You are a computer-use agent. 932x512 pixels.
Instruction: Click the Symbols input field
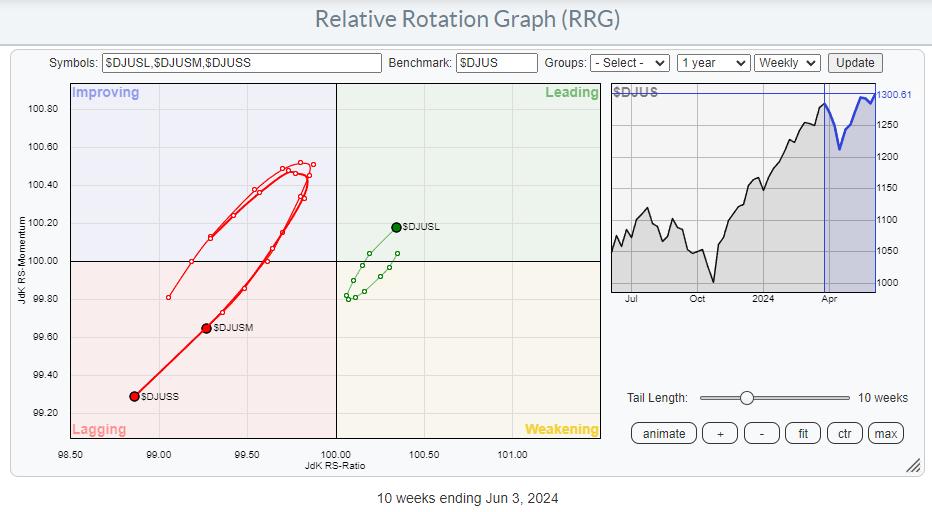pyautogui.click(x=242, y=62)
